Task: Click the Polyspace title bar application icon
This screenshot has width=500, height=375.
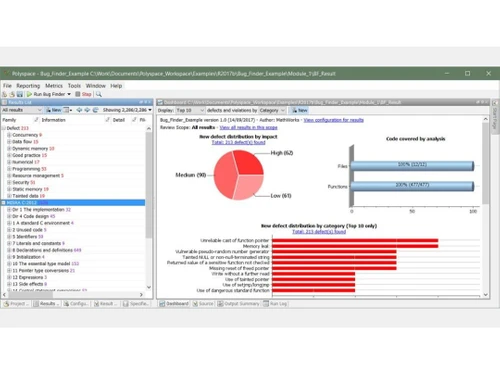Action: coord(6,73)
